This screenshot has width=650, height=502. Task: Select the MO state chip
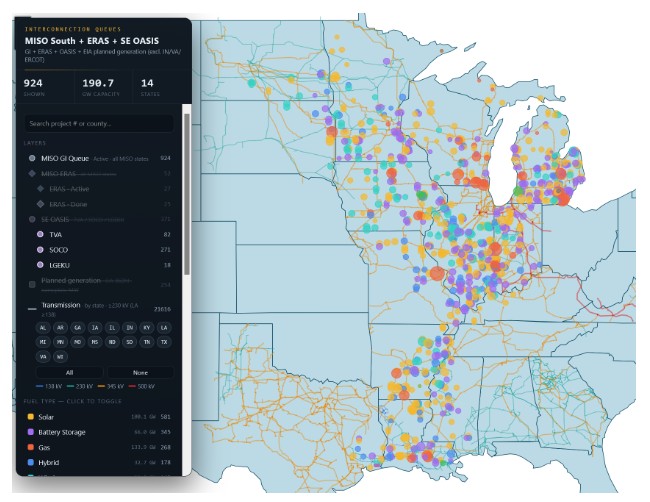tap(78, 342)
